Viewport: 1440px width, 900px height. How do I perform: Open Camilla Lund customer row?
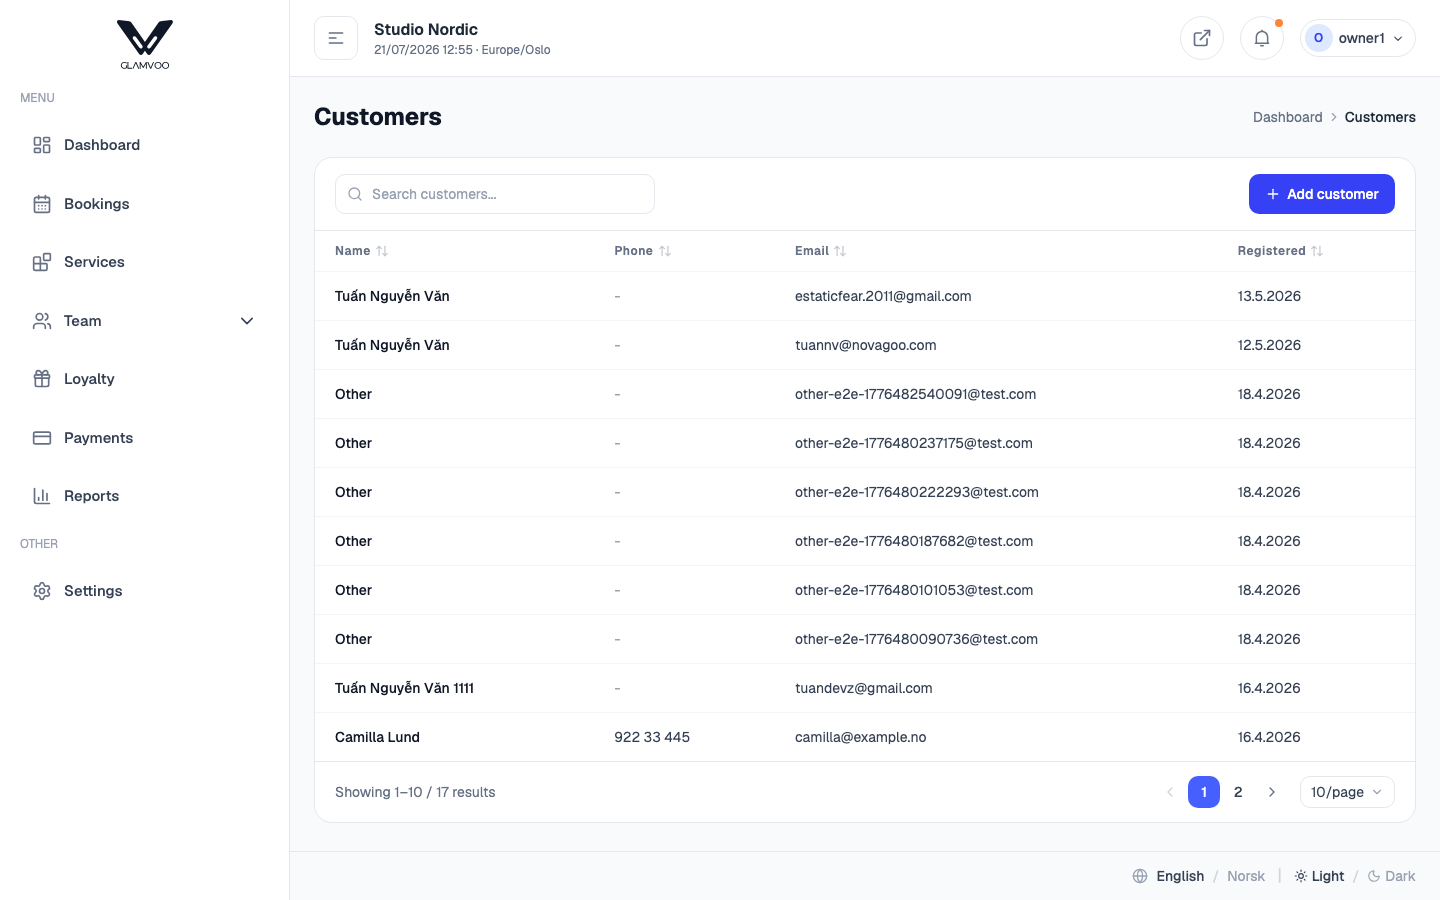[865, 737]
